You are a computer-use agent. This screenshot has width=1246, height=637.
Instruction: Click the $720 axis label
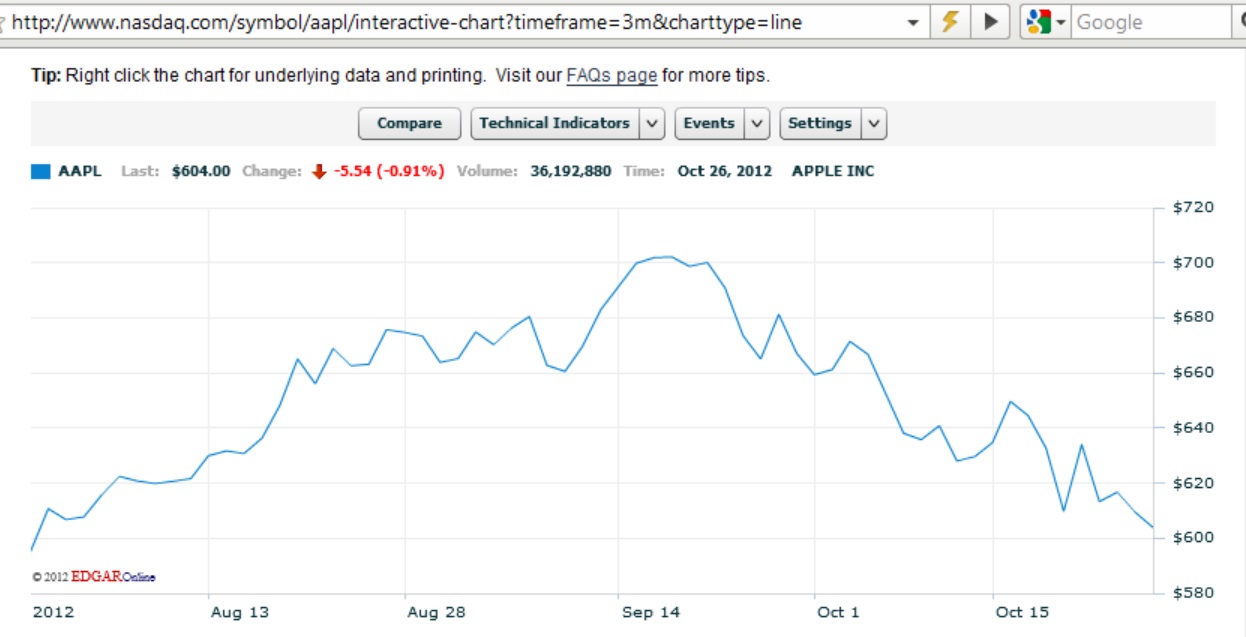coord(1192,208)
